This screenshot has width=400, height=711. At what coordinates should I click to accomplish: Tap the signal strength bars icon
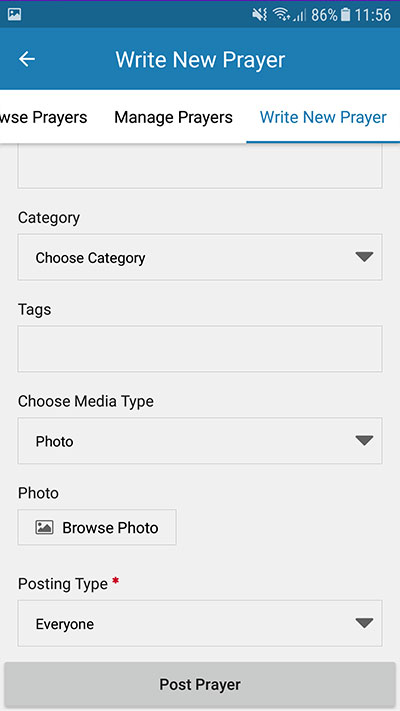[299, 16]
